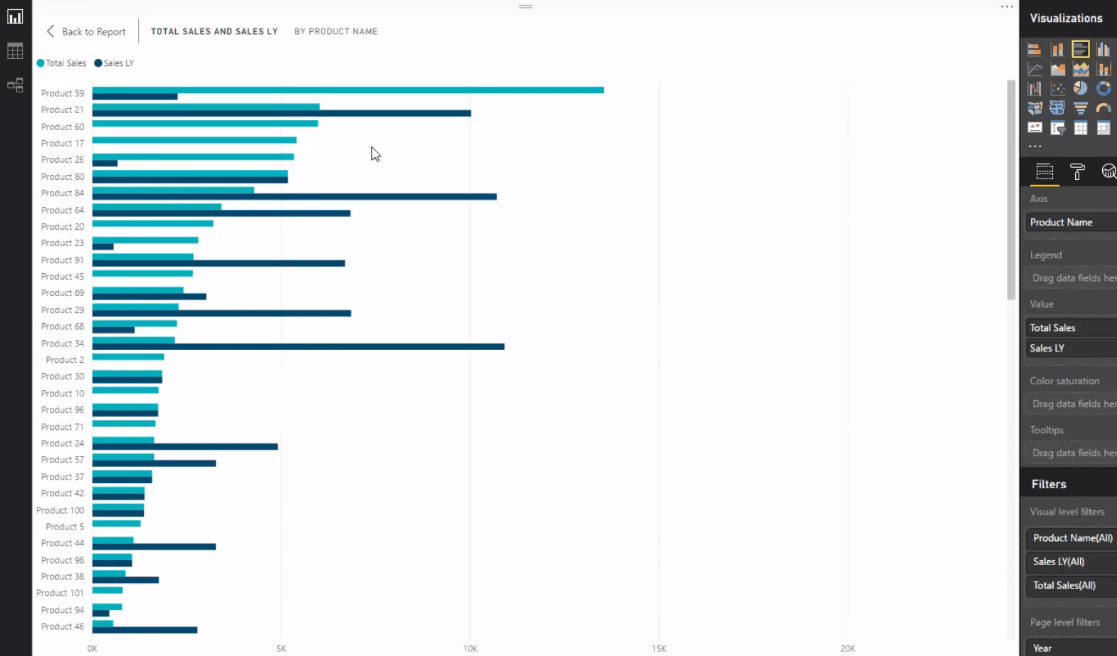The width and height of the screenshot is (1117, 656).
Task: Select the stacked column chart visual
Action: (x=1057, y=49)
